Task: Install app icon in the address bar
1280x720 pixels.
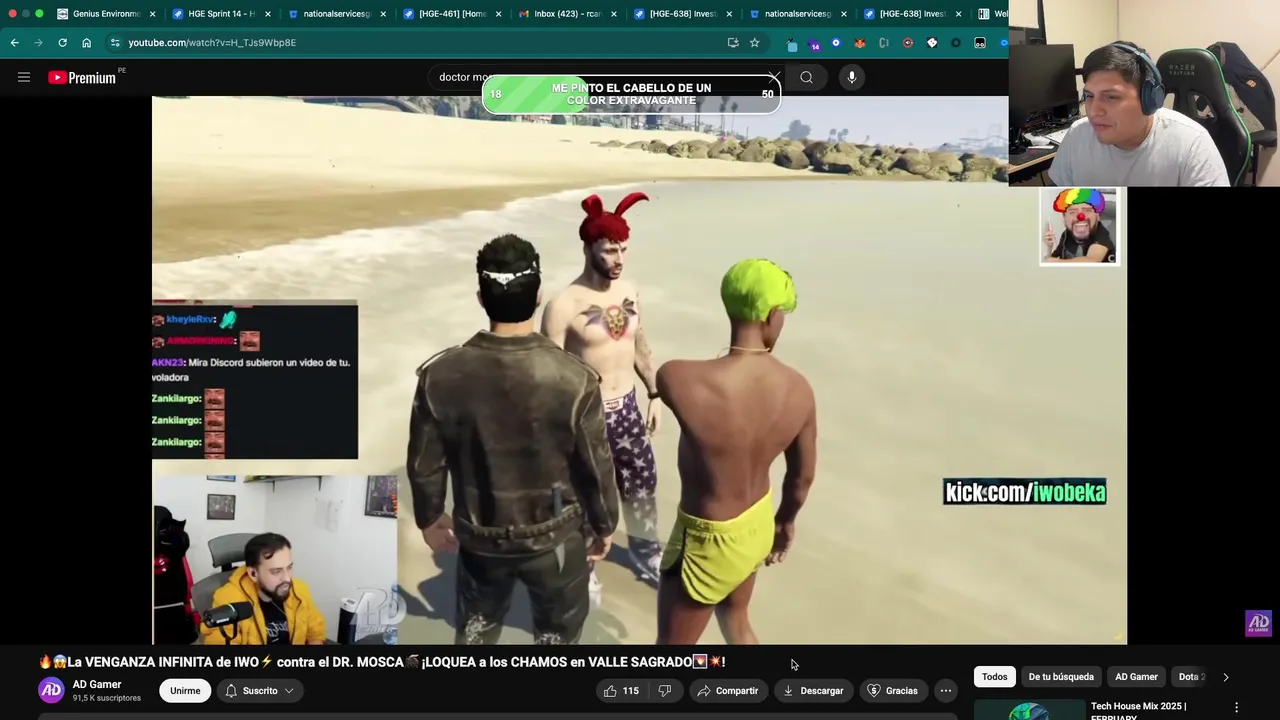Action: tap(733, 42)
